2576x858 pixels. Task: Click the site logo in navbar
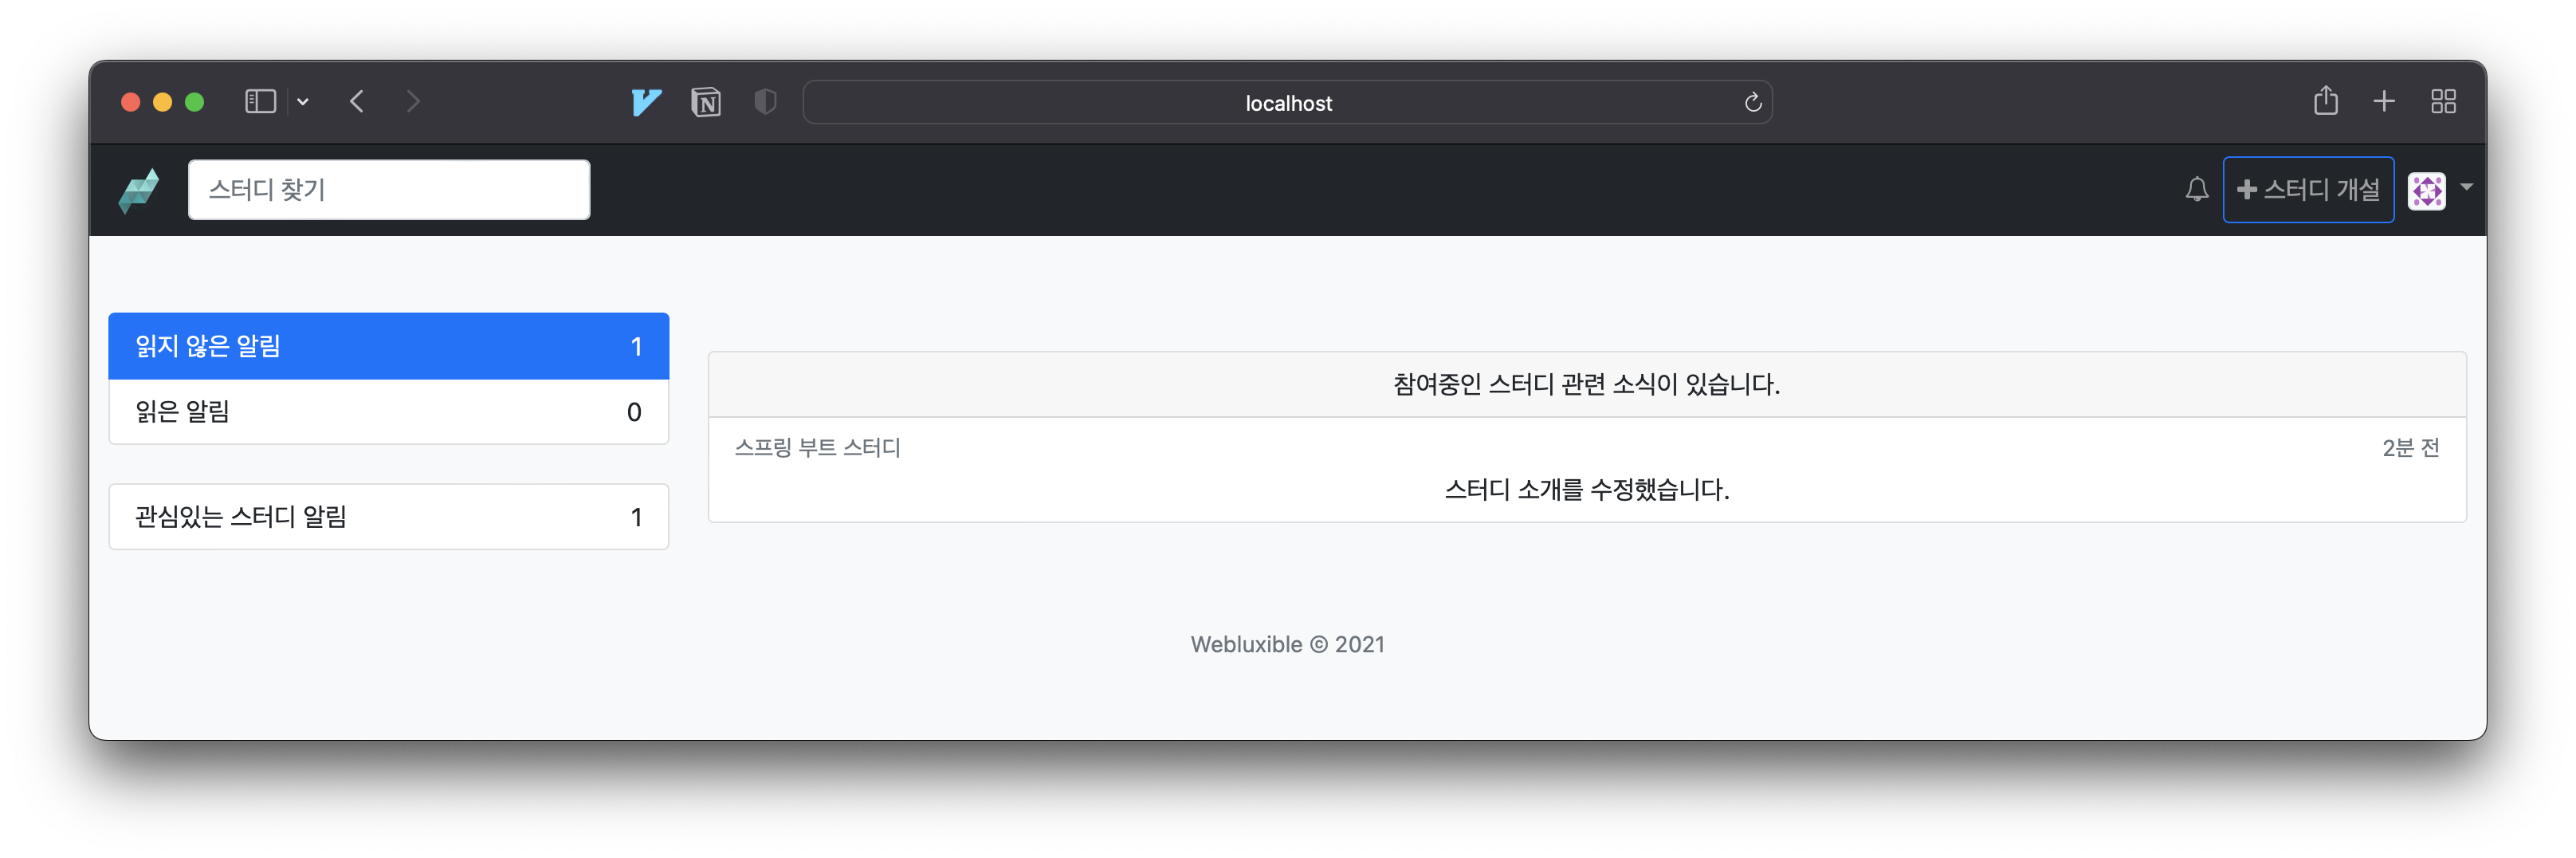(x=139, y=190)
